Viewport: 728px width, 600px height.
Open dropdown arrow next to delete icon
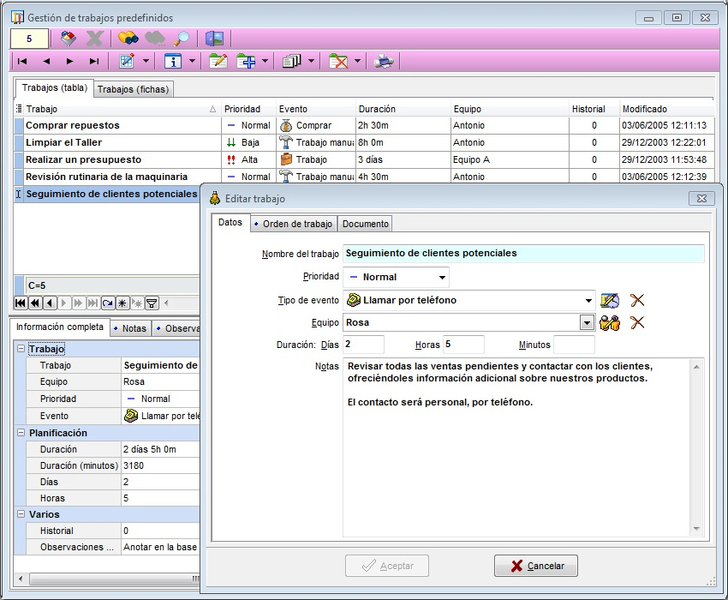357,61
